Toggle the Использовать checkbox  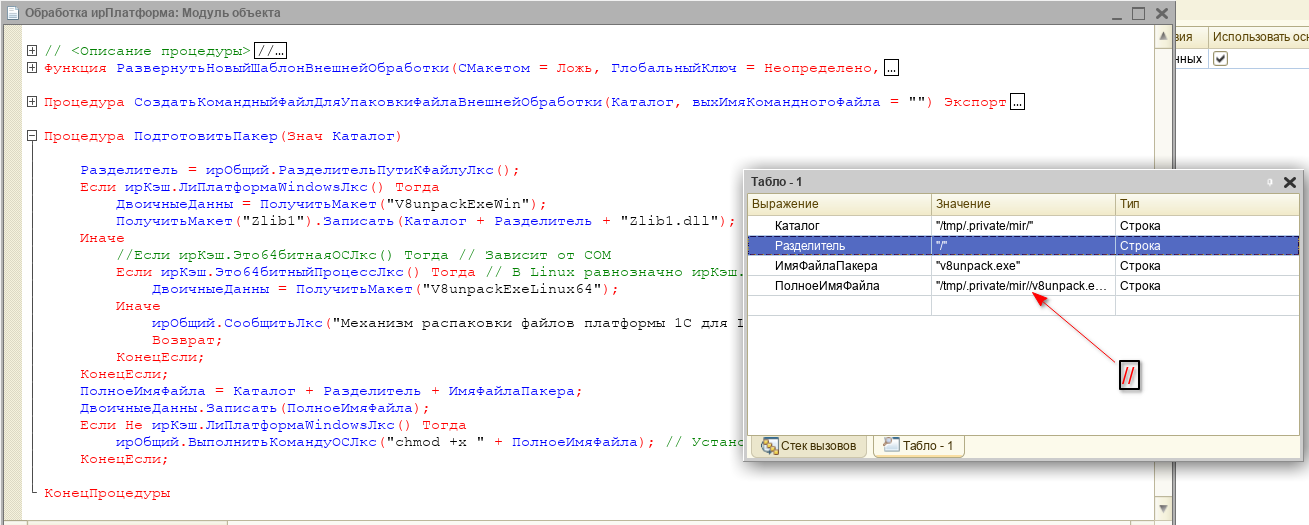1220,60
